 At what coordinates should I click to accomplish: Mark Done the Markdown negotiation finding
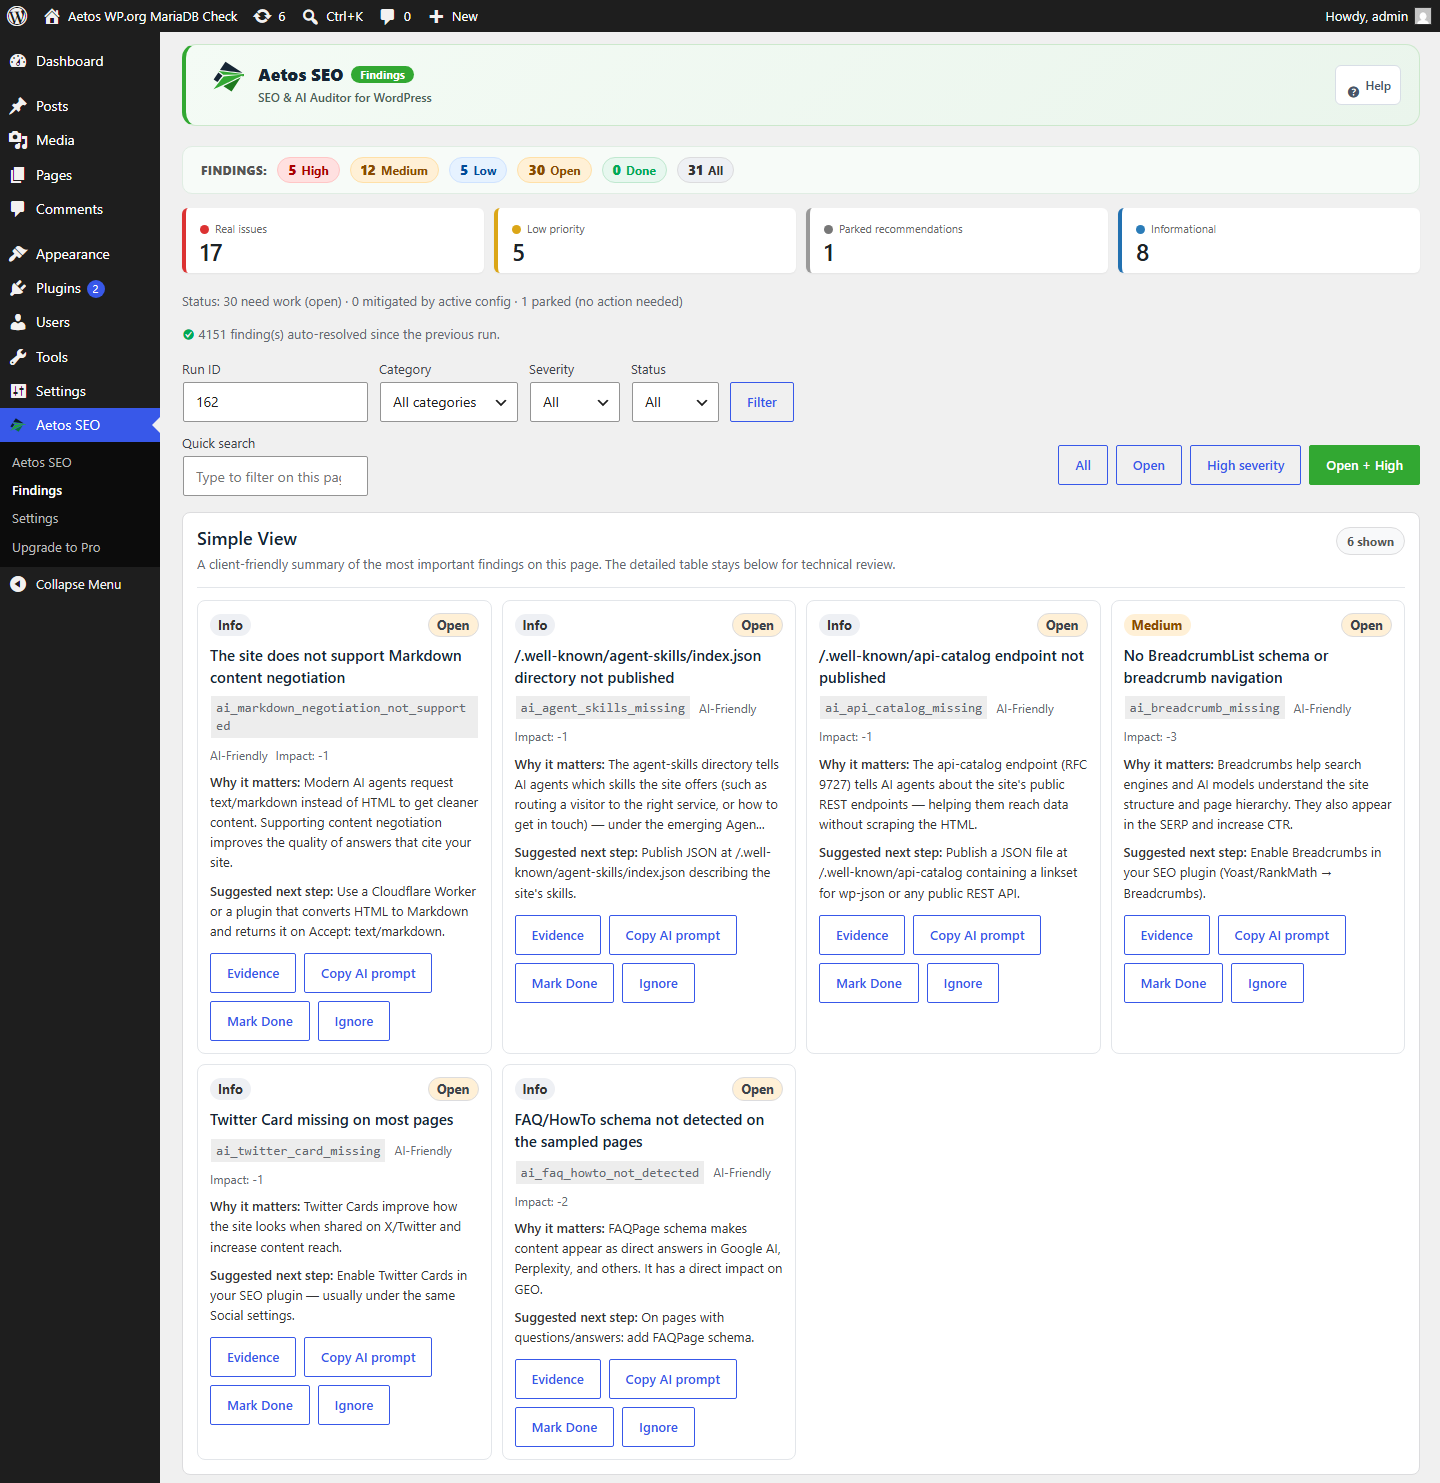pos(260,1021)
